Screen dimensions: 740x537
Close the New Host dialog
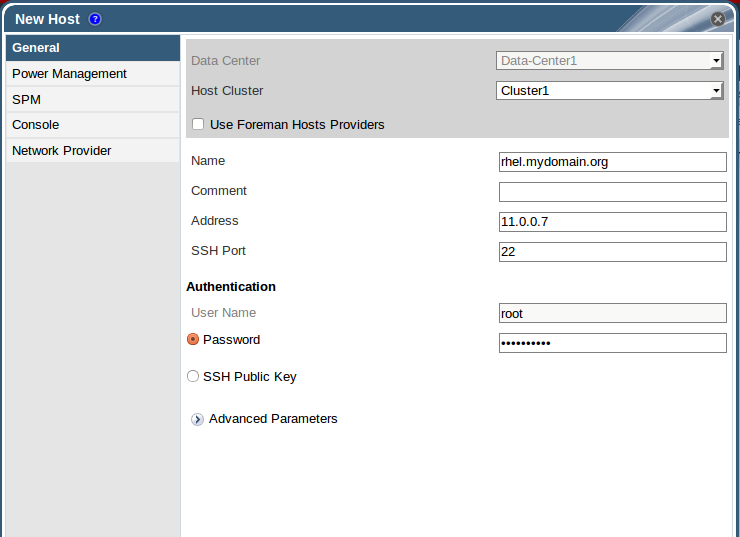click(x=718, y=19)
